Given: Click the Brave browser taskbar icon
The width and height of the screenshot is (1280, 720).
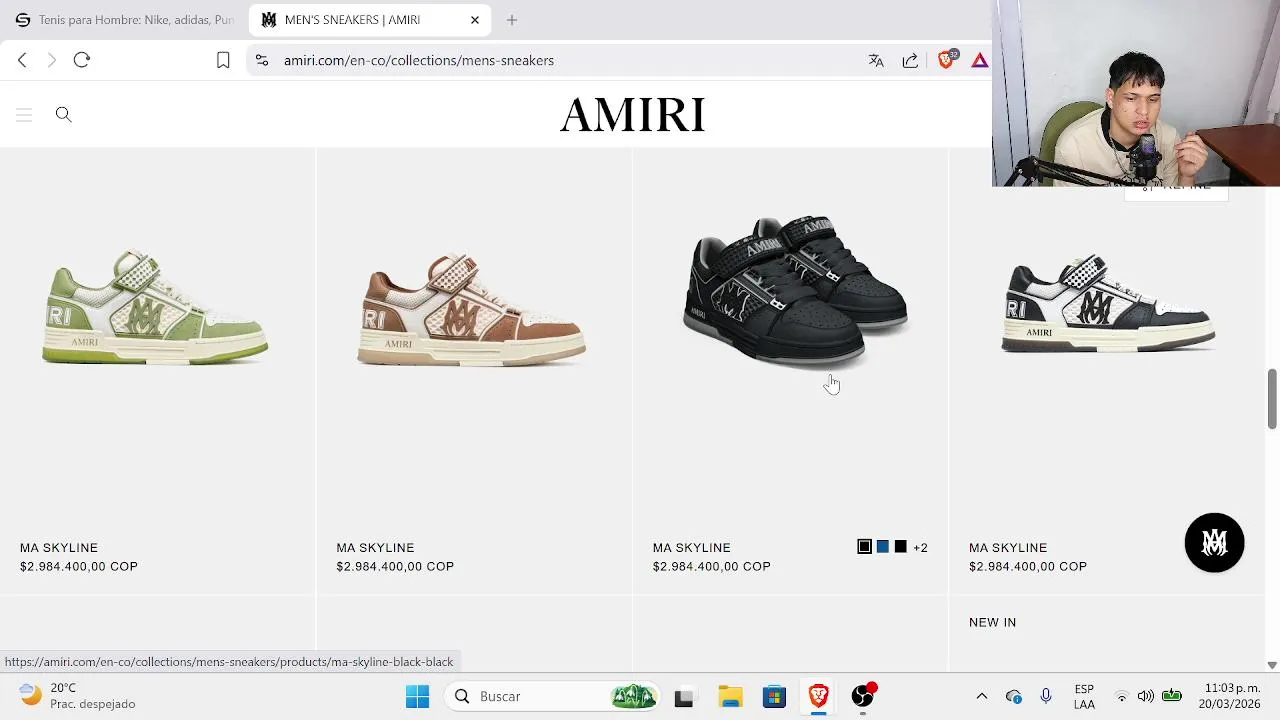Looking at the screenshot, I should coord(819,696).
